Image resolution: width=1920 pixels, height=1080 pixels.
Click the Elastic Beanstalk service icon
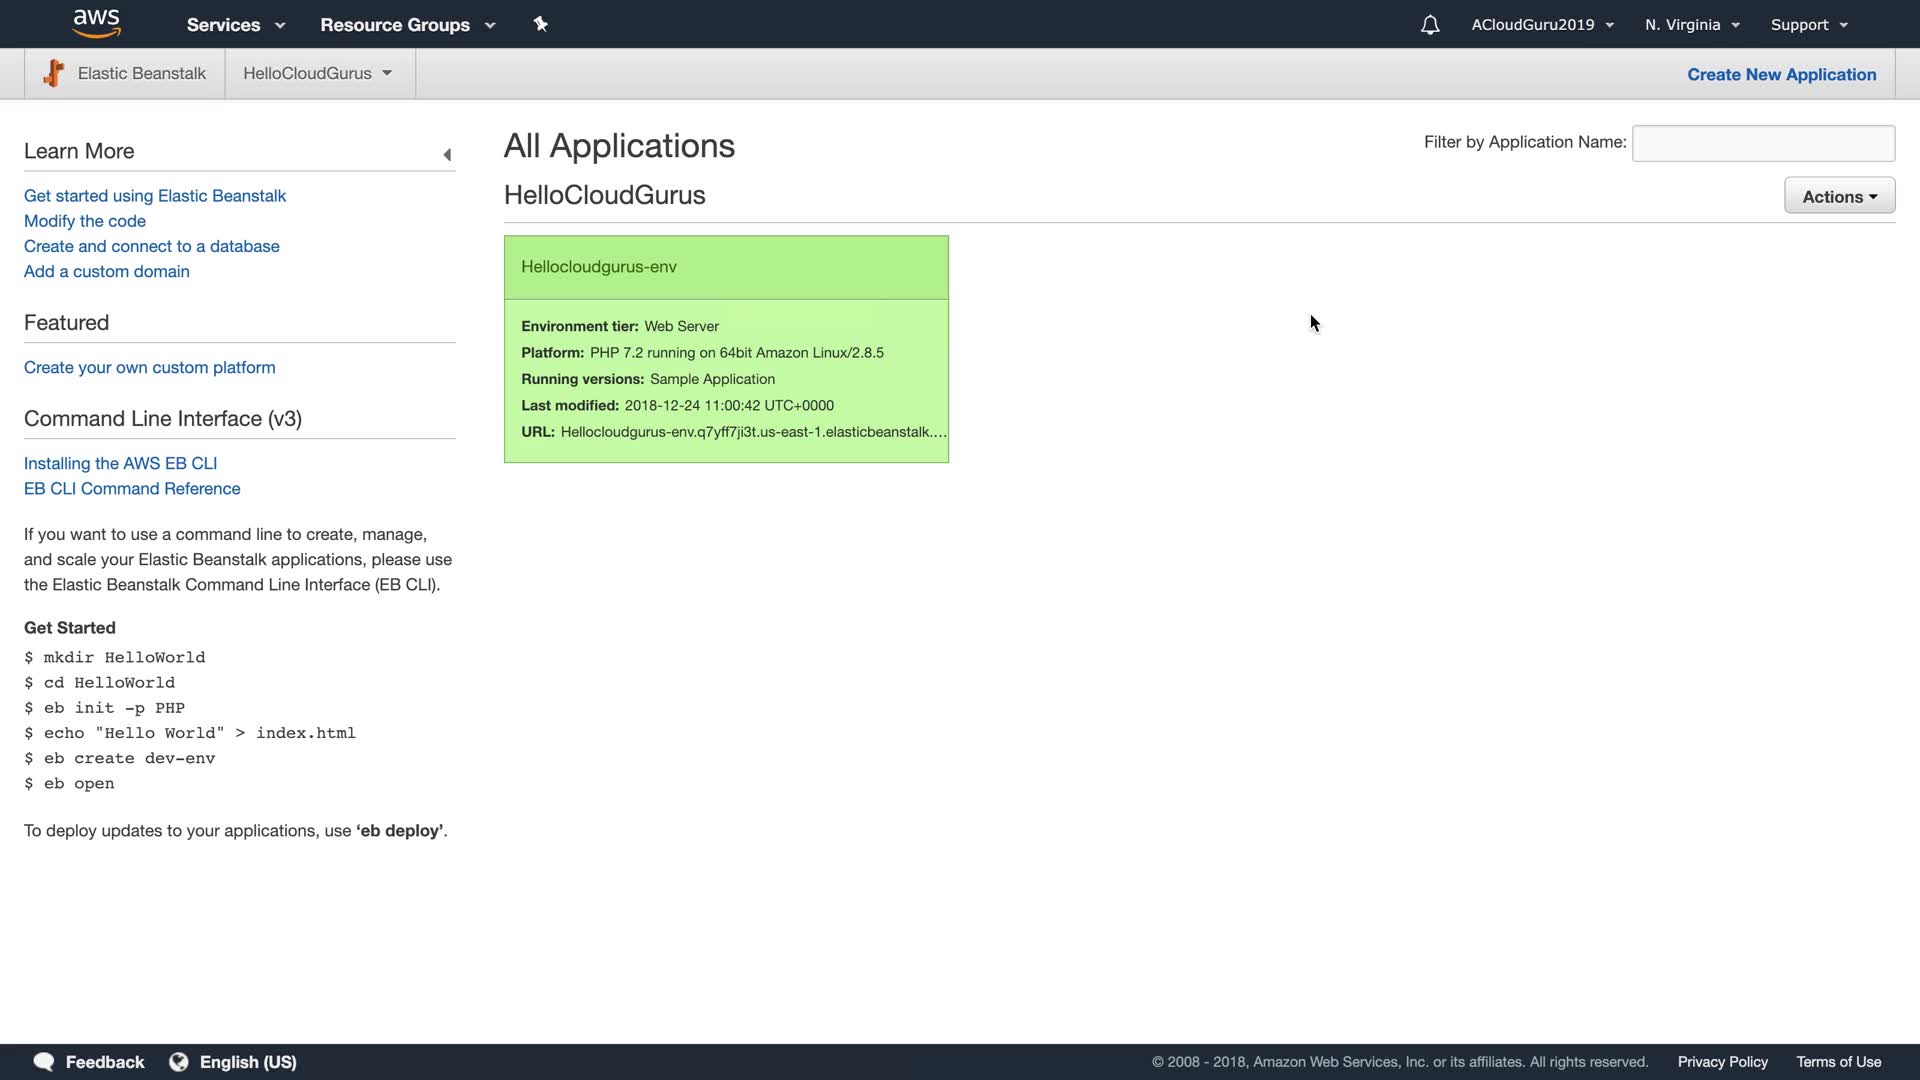pyautogui.click(x=54, y=73)
